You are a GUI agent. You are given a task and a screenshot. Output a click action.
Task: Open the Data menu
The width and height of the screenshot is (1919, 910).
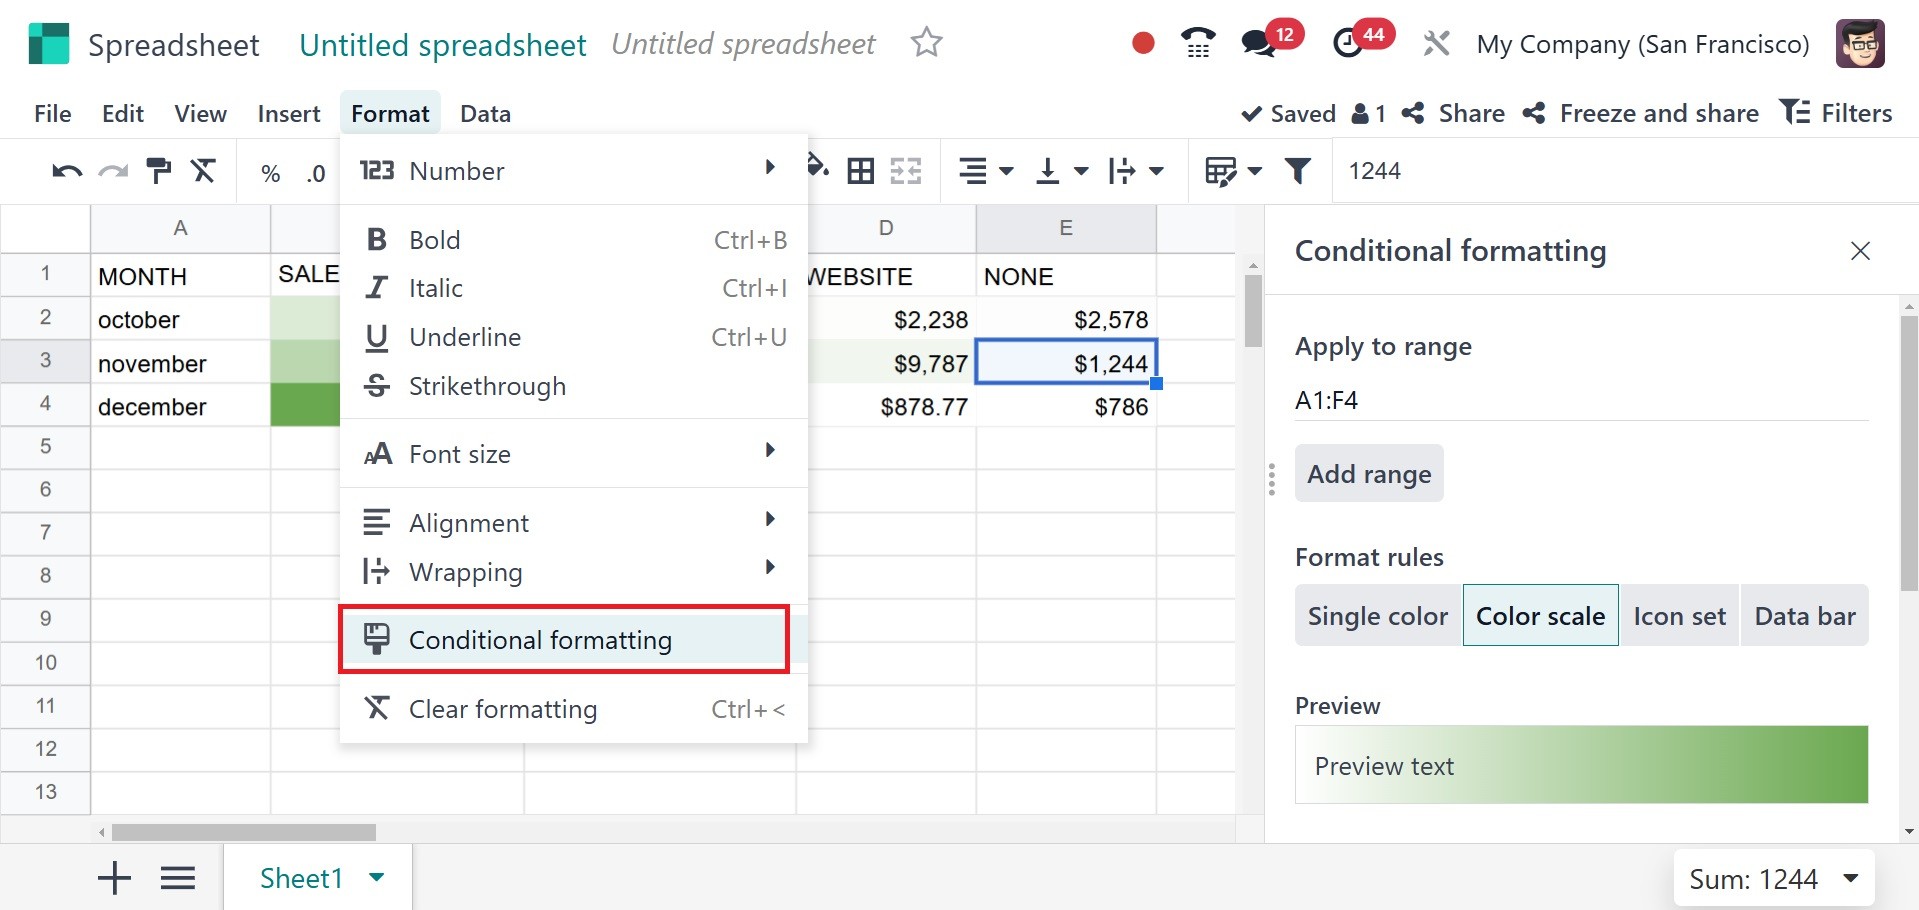(485, 114)
